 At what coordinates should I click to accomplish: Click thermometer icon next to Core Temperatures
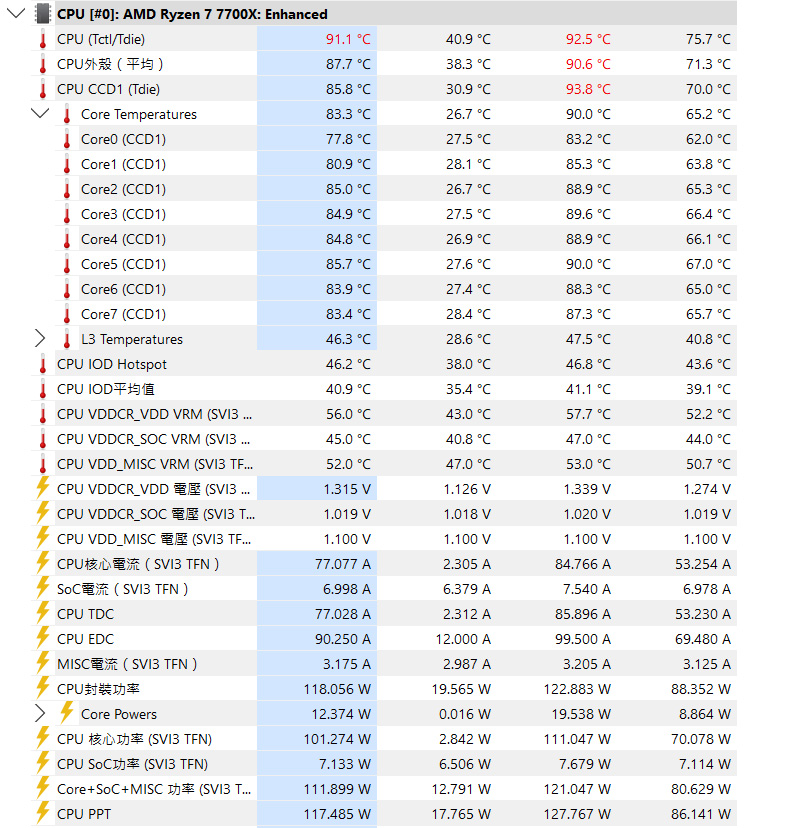(67, 114)
